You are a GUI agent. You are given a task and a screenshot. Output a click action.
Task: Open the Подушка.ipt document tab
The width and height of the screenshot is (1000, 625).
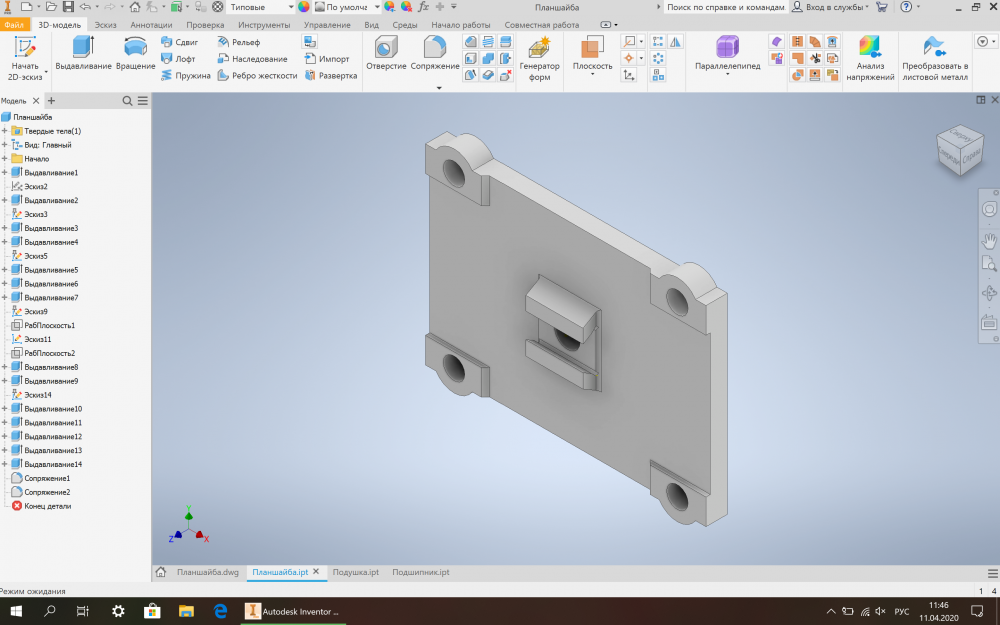(355, 572)
